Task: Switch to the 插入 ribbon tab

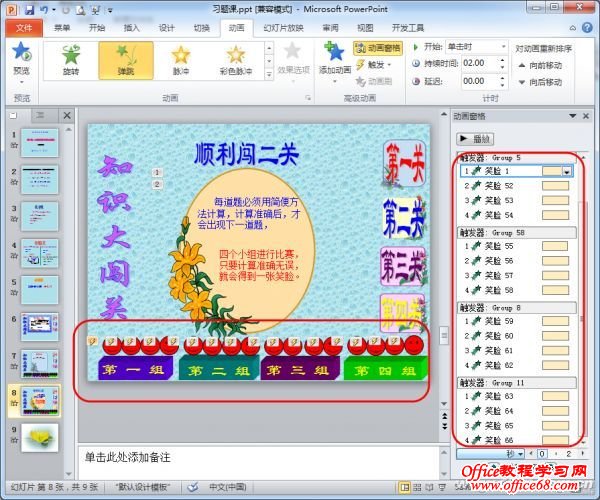Action: click(132, 28)
